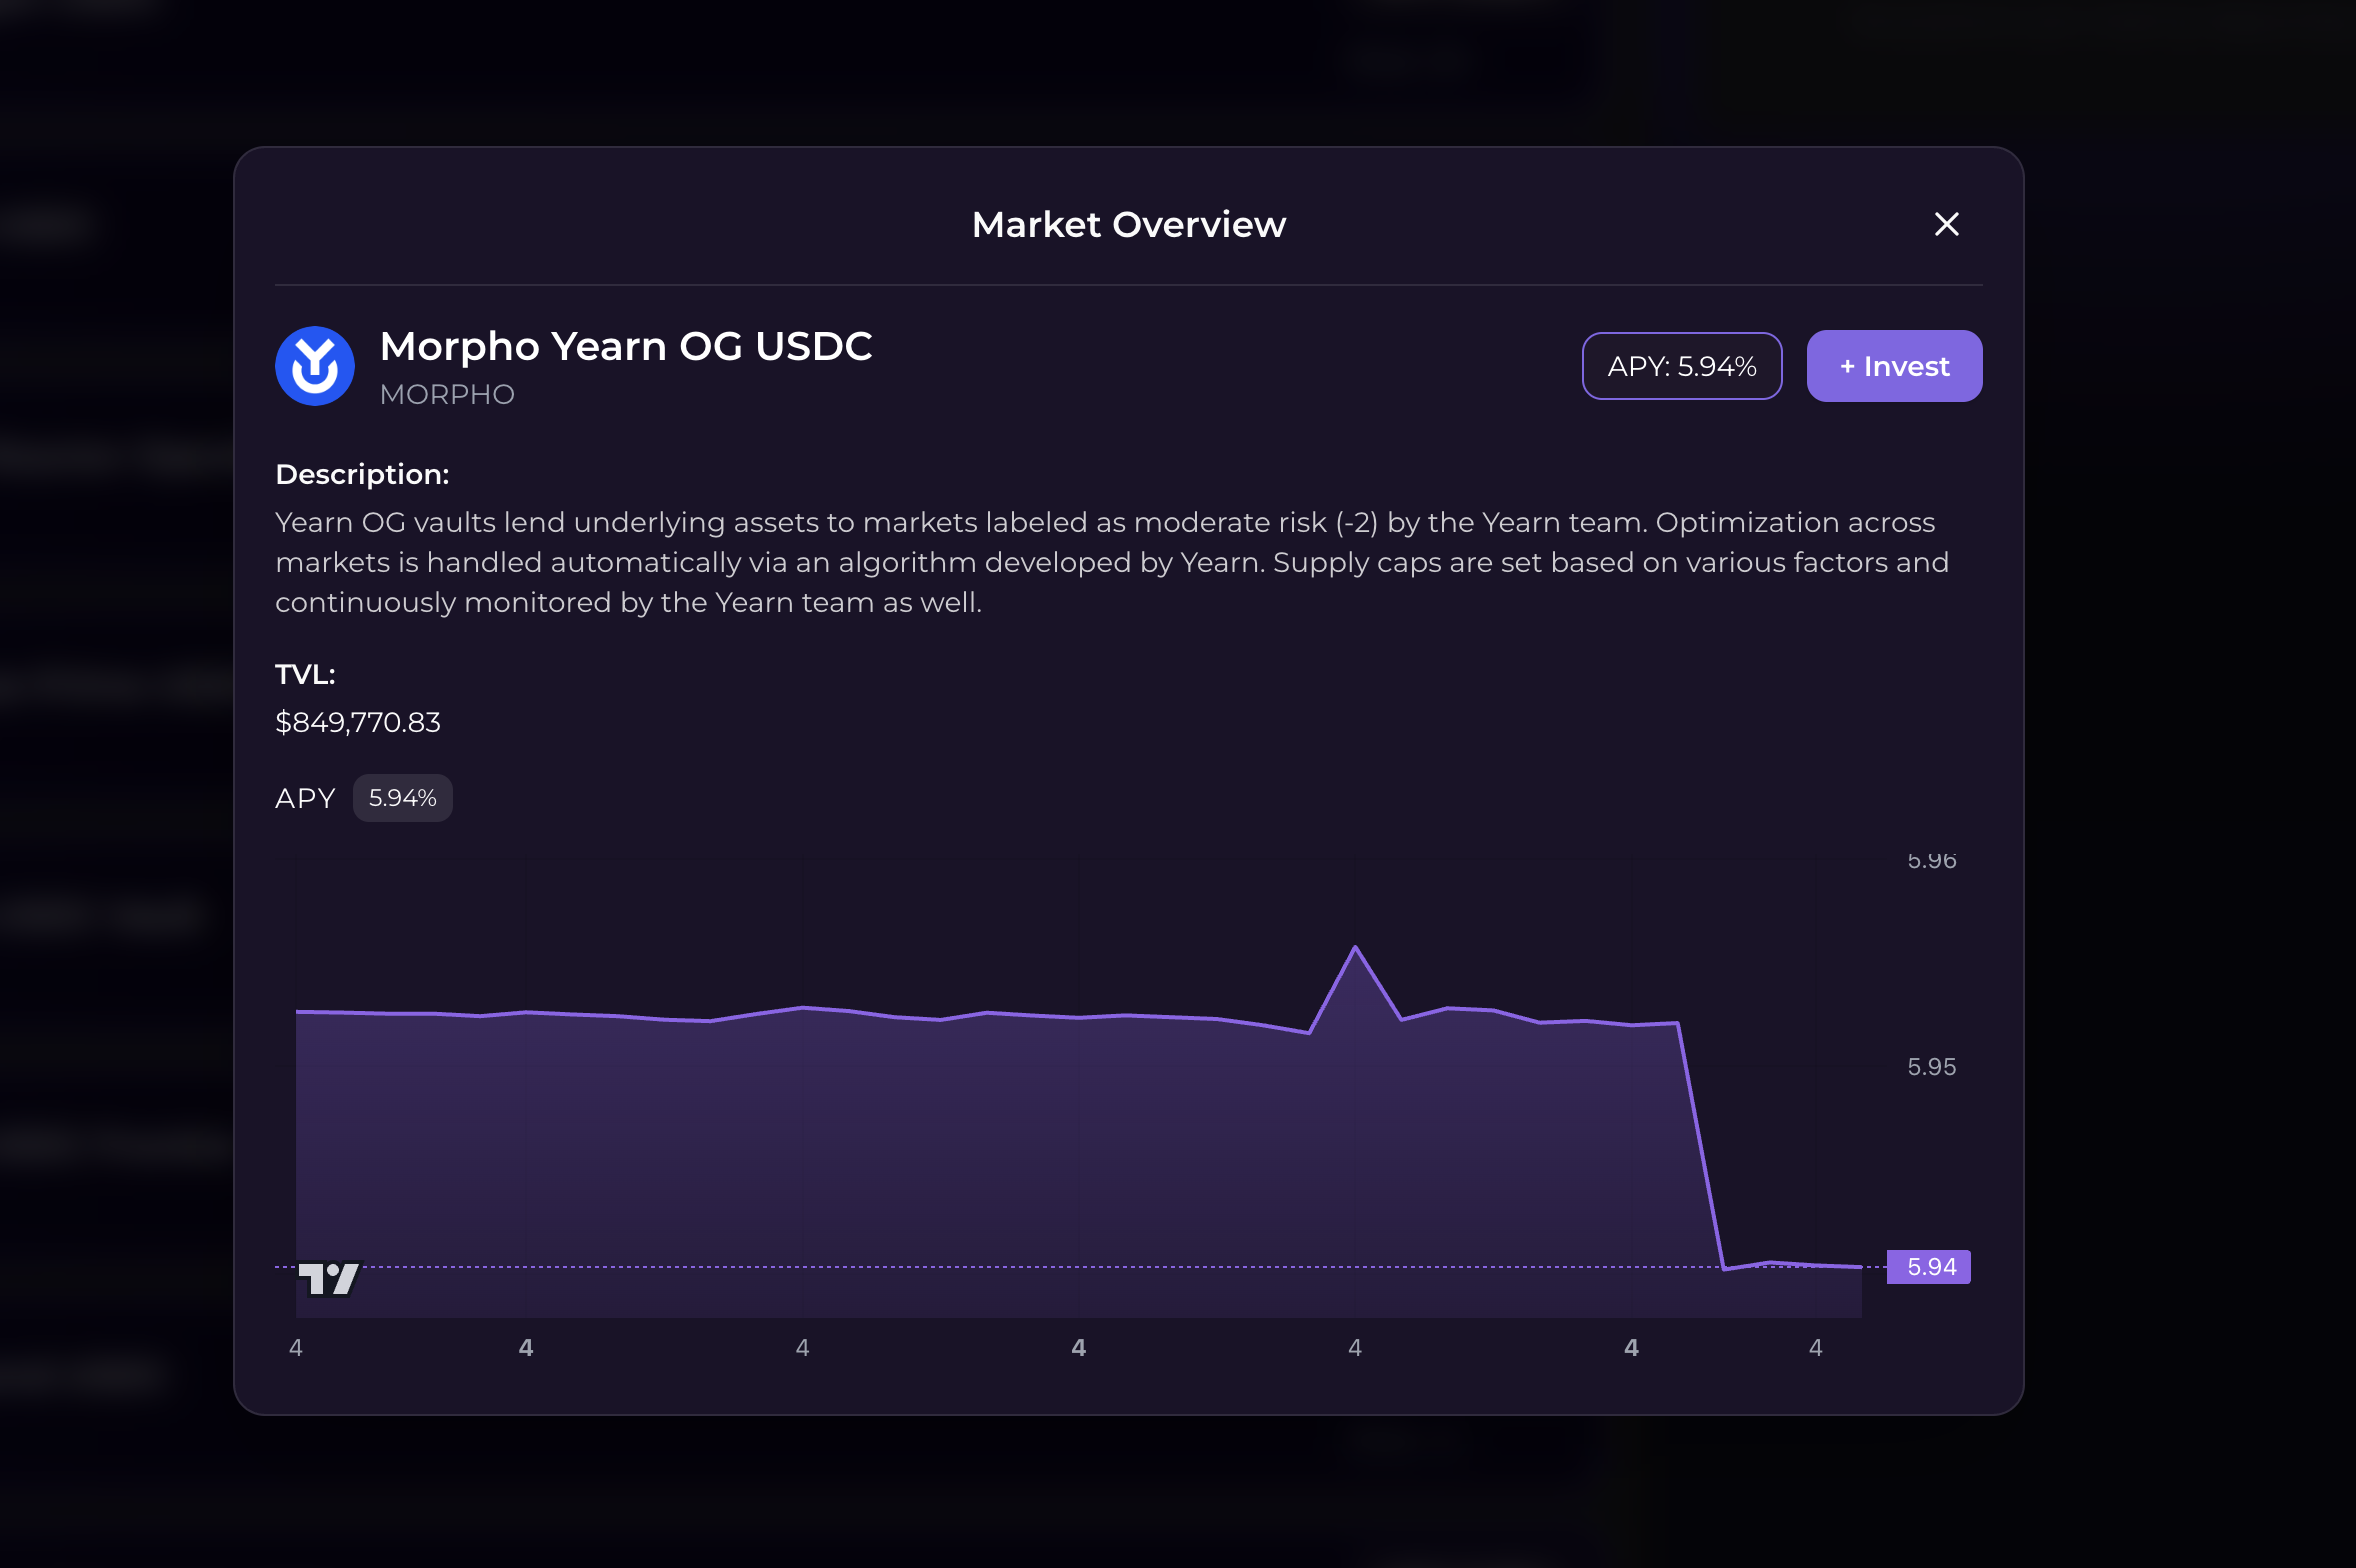The width and height of the screenshot is (2356, 1568).
Task: Click the Morpho Yearn vault logo icon
Action: coord(315,366)
